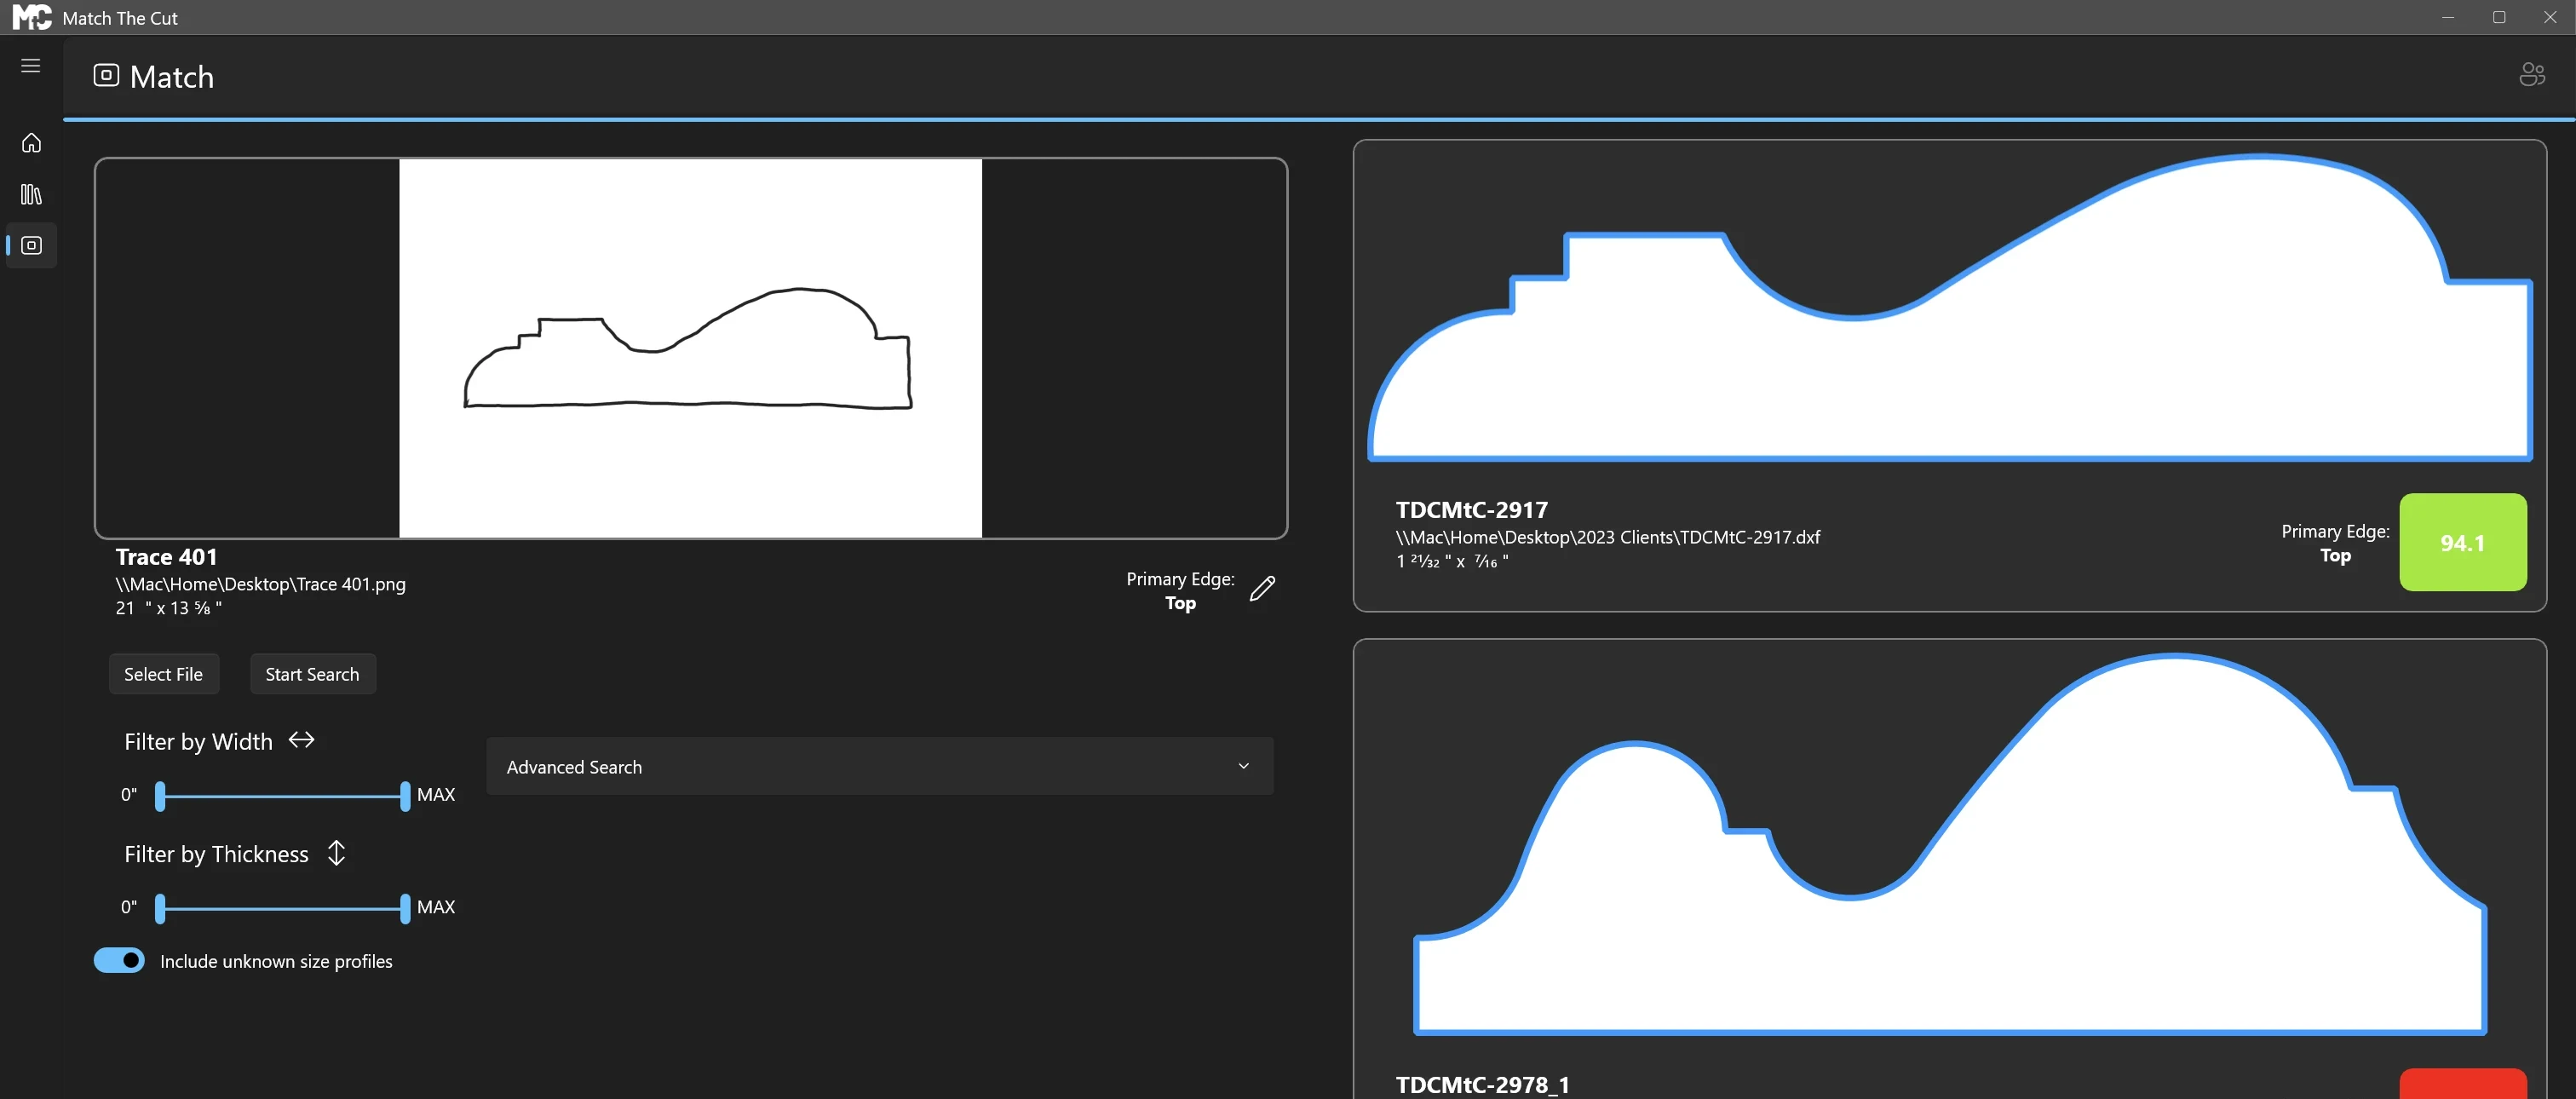Open the hamburger navigation menu
2576x1099 pixels.
(x=31, y=65)
